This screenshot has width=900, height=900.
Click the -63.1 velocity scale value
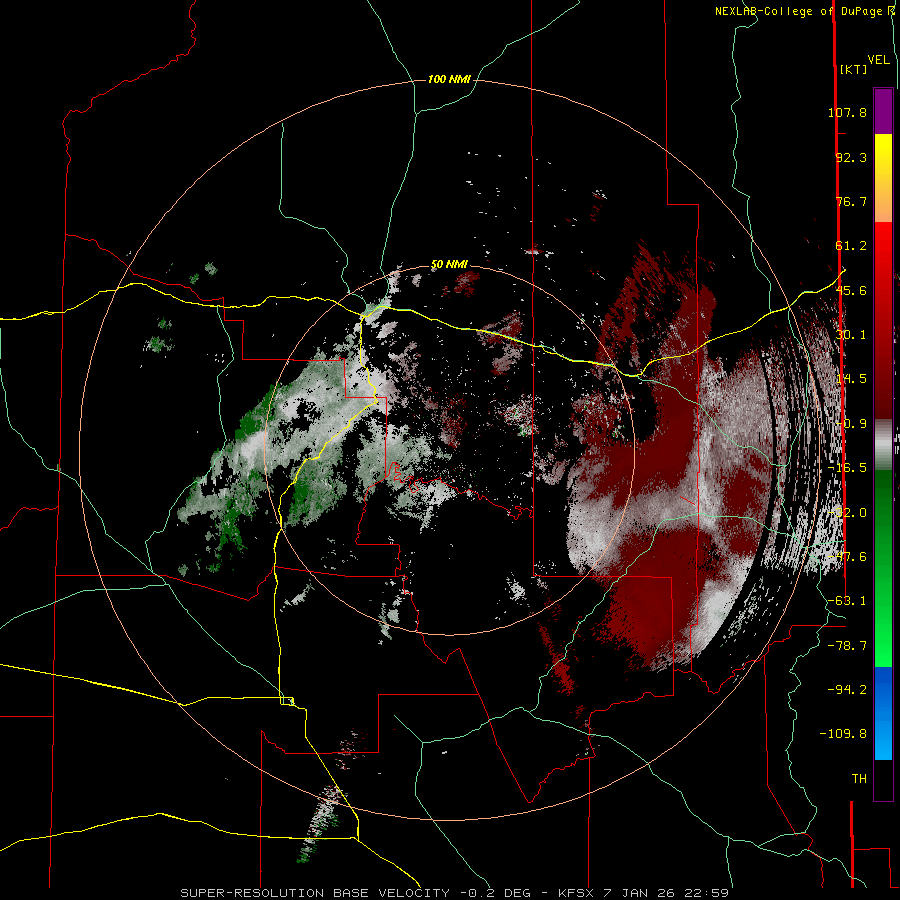[x=847, y=601]
